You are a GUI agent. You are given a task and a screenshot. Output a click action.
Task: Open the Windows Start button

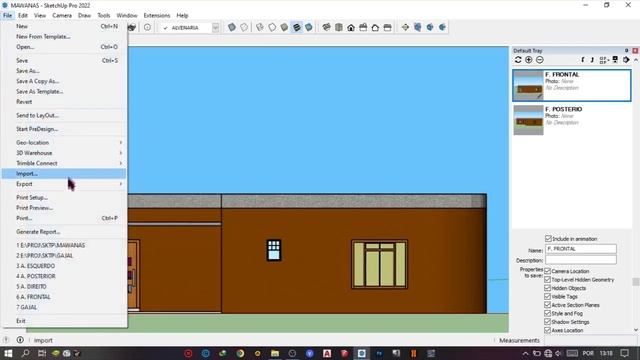pos(8,353)
